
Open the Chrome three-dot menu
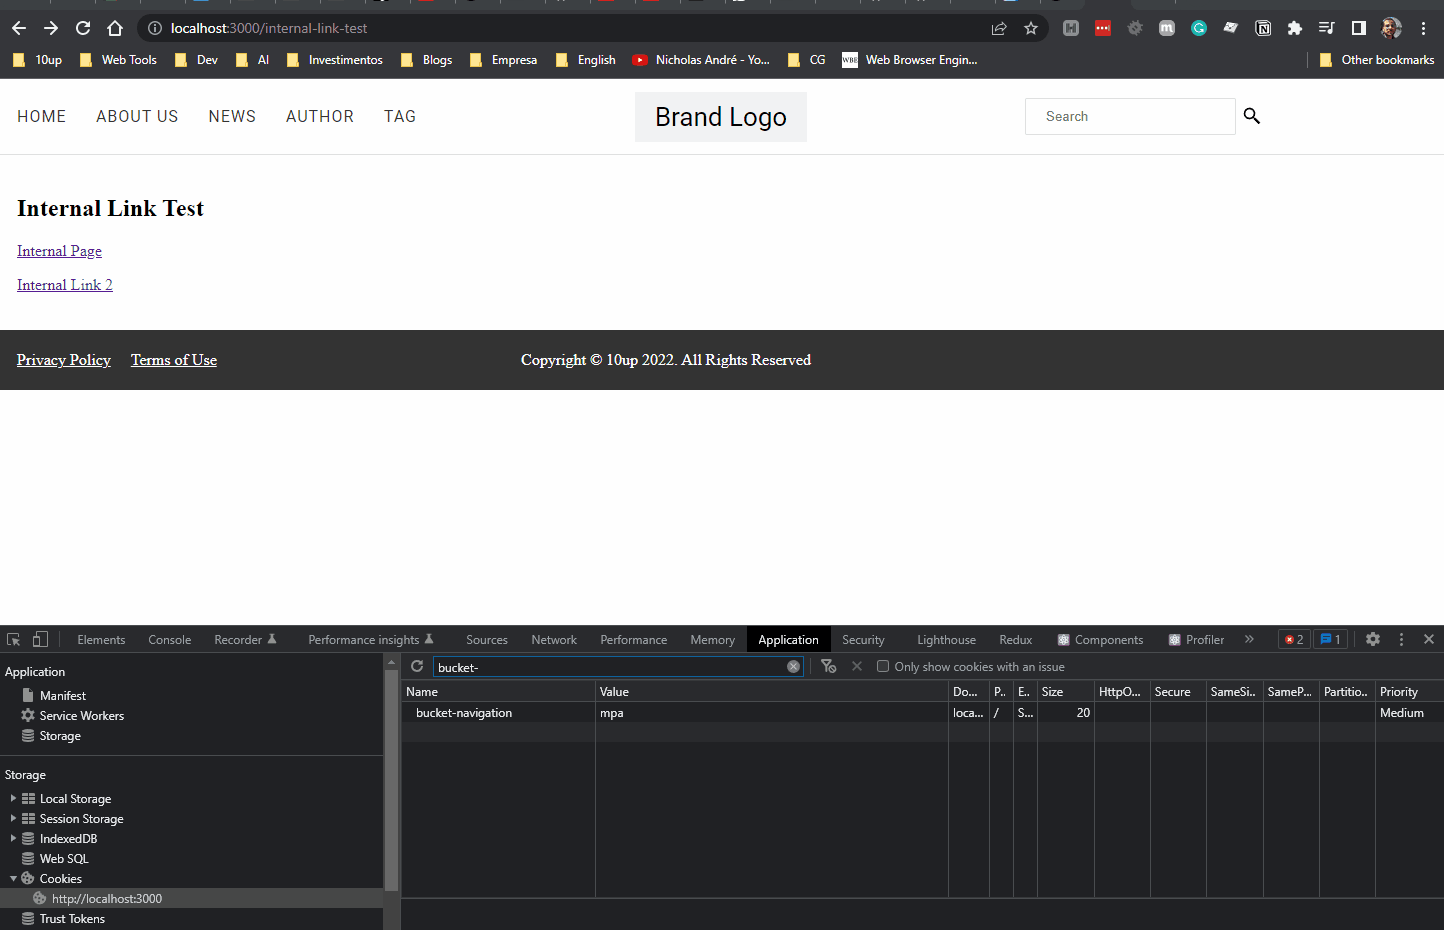point(1423,28)
